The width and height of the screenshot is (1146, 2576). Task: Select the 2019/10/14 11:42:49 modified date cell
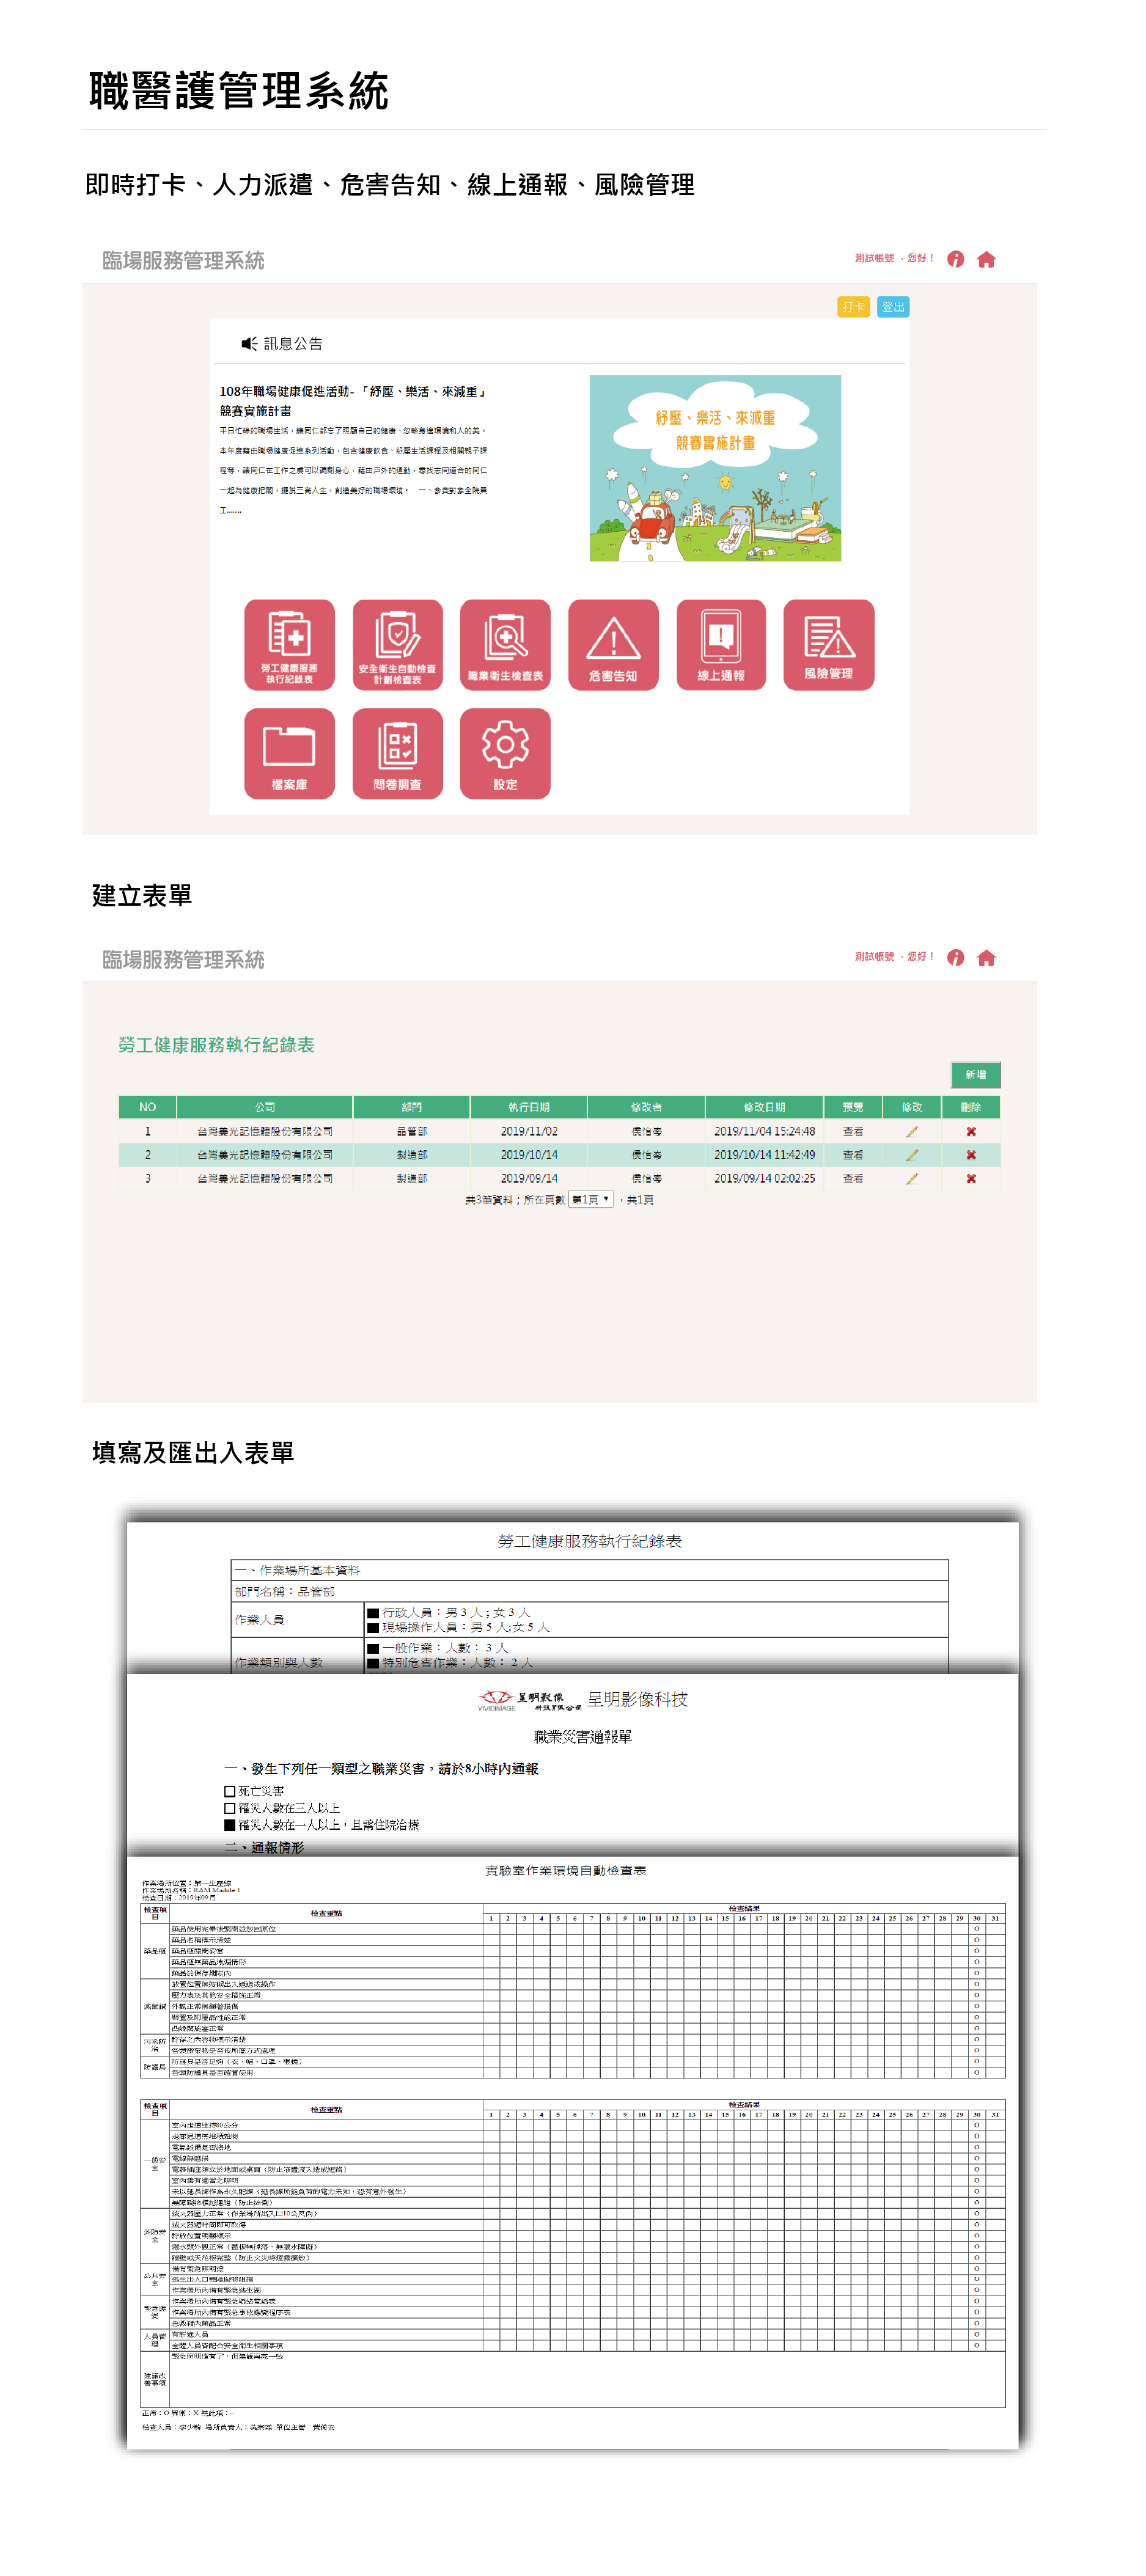pos(764,1155)
